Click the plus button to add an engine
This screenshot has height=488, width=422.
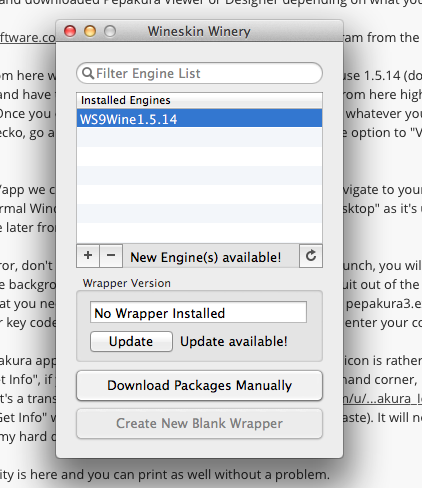(88, 256)
